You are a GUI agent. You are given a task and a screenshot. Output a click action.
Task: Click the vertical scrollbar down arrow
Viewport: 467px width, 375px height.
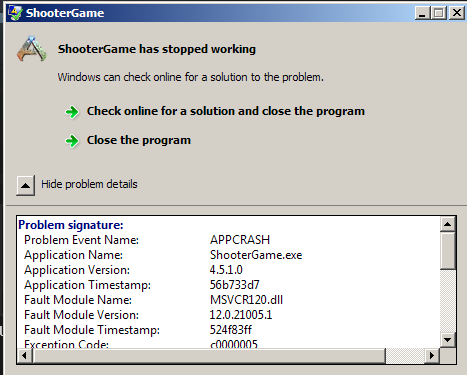pyautogui.click(x=447, y=340)
